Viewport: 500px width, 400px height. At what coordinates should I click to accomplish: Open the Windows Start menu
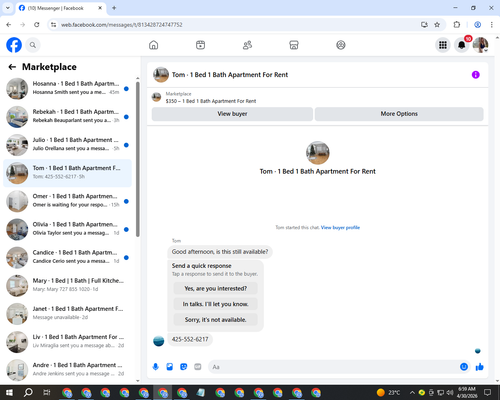coord(9,393)
